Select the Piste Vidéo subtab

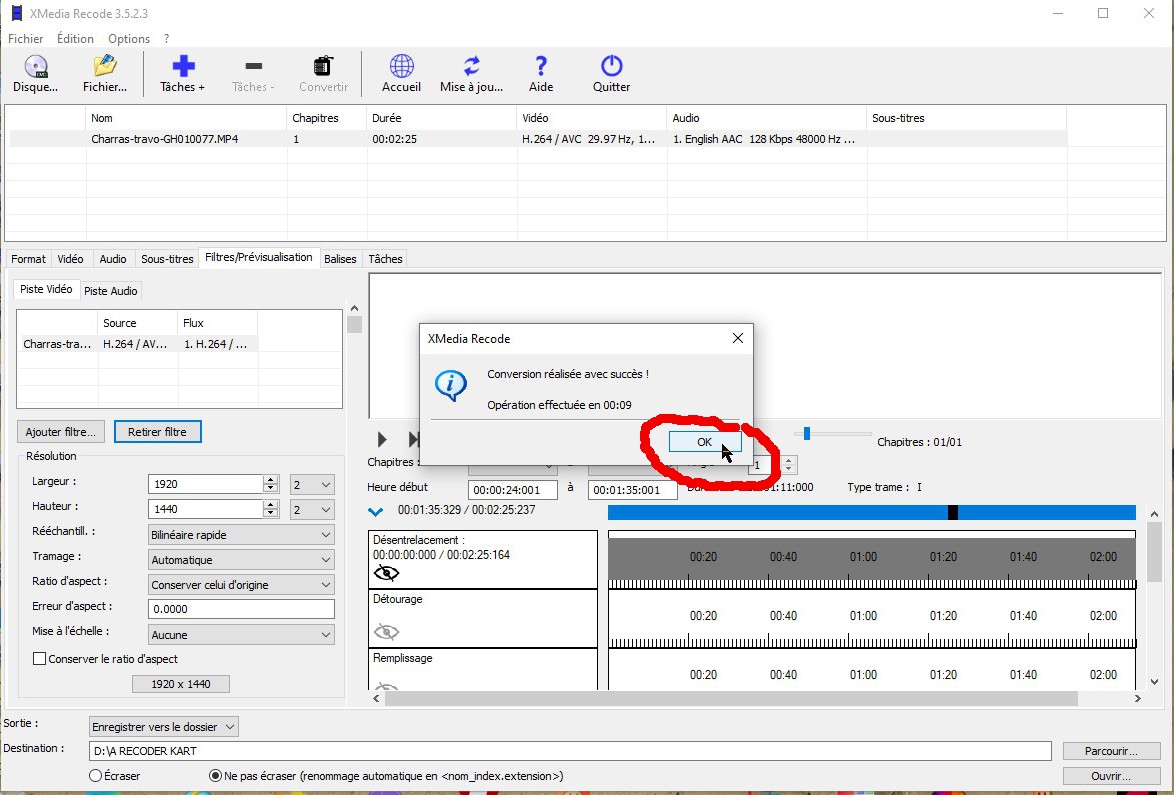point(46,289)
